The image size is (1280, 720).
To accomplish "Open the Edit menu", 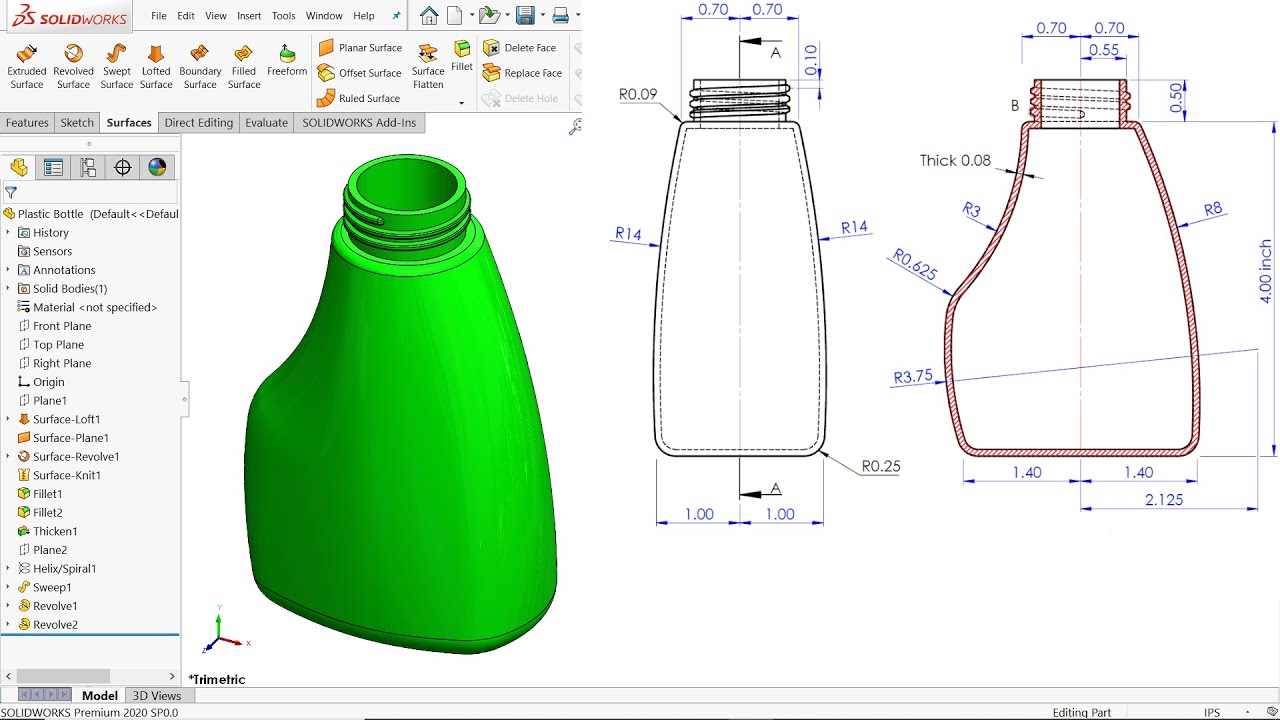I will pos(186,16).
